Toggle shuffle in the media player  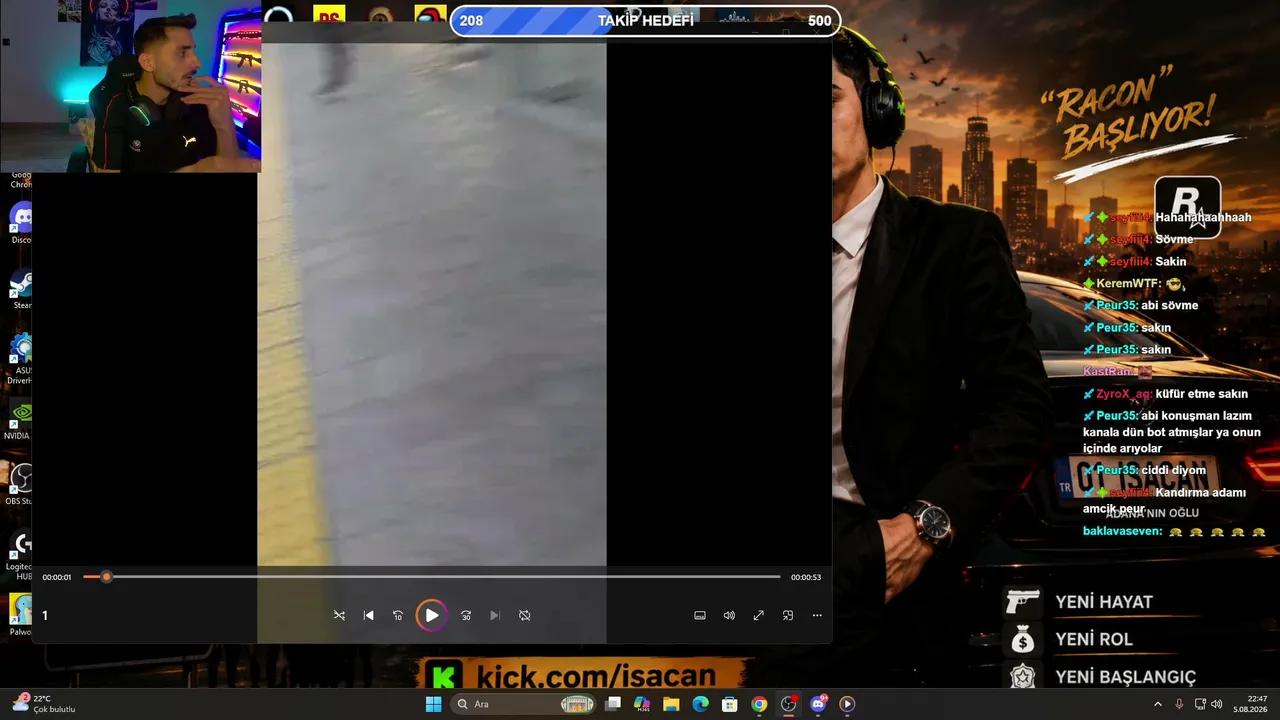pos(339,615)
